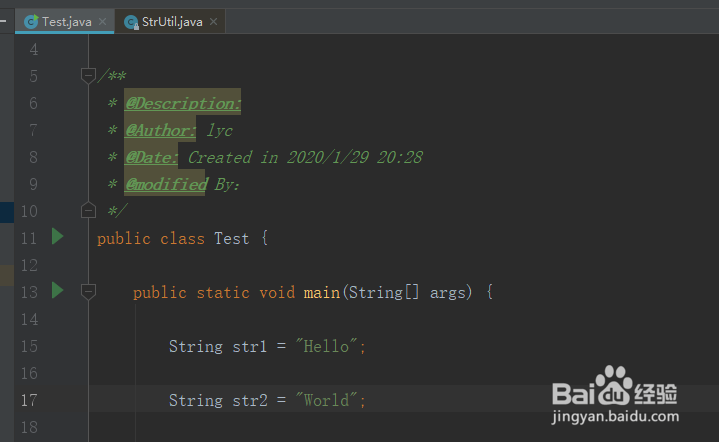
Task: Collapse the Javadoc comment at line 5
Action: point(88,76)
